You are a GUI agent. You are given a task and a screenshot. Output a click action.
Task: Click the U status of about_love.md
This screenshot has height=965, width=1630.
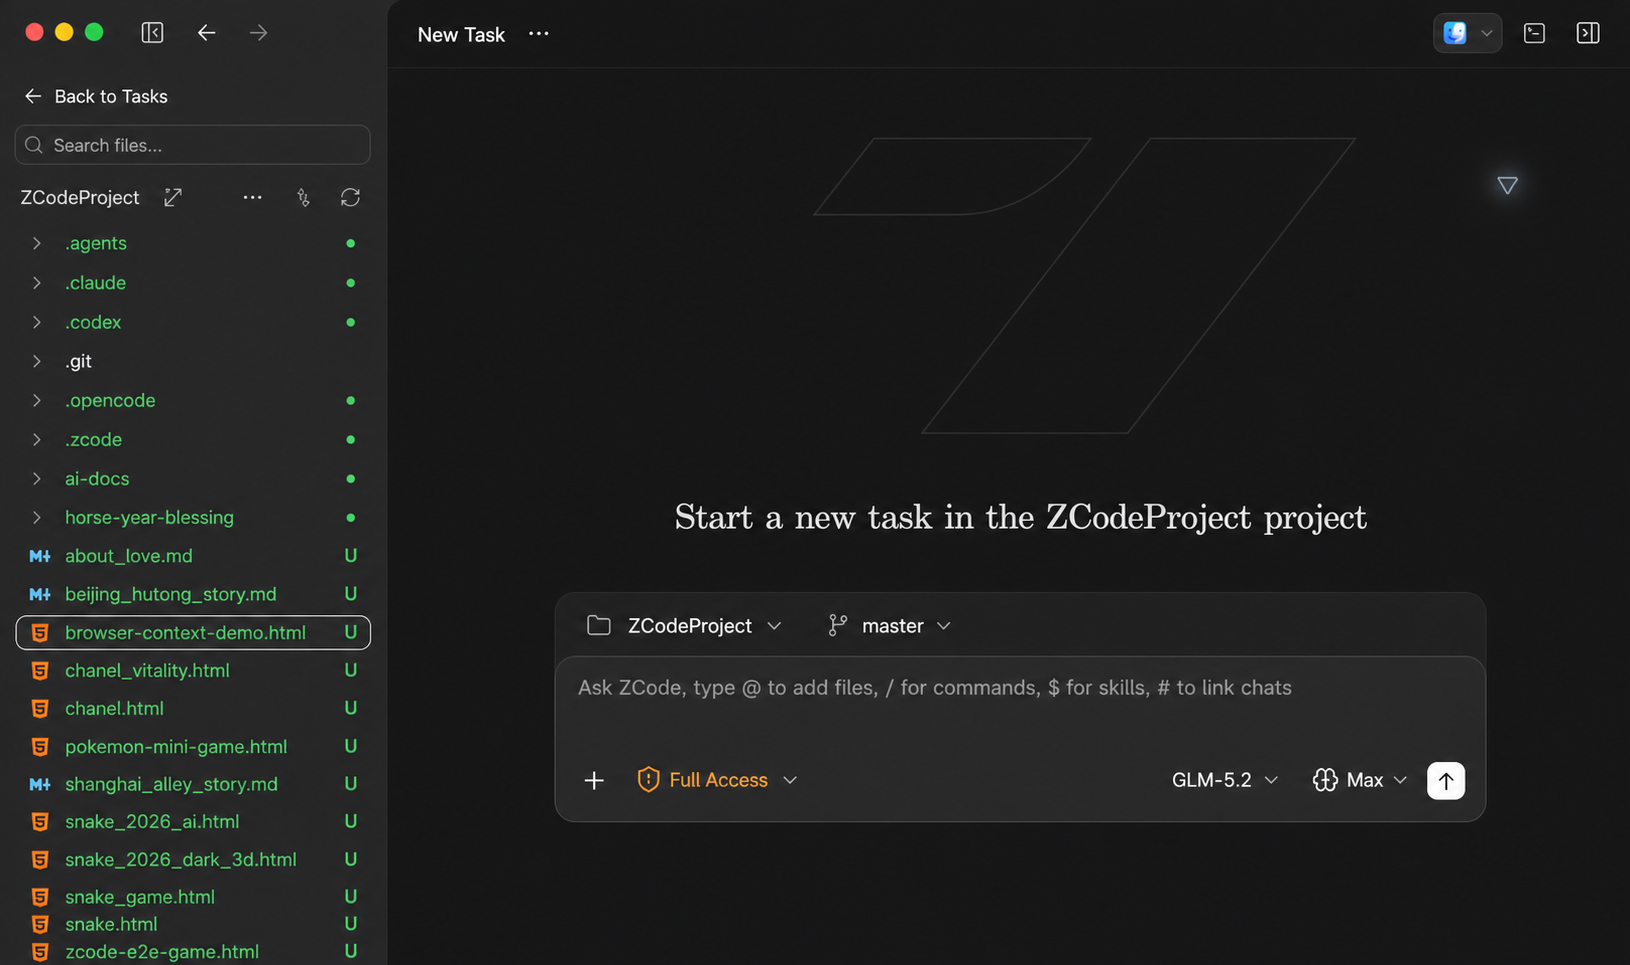(350, 556)
